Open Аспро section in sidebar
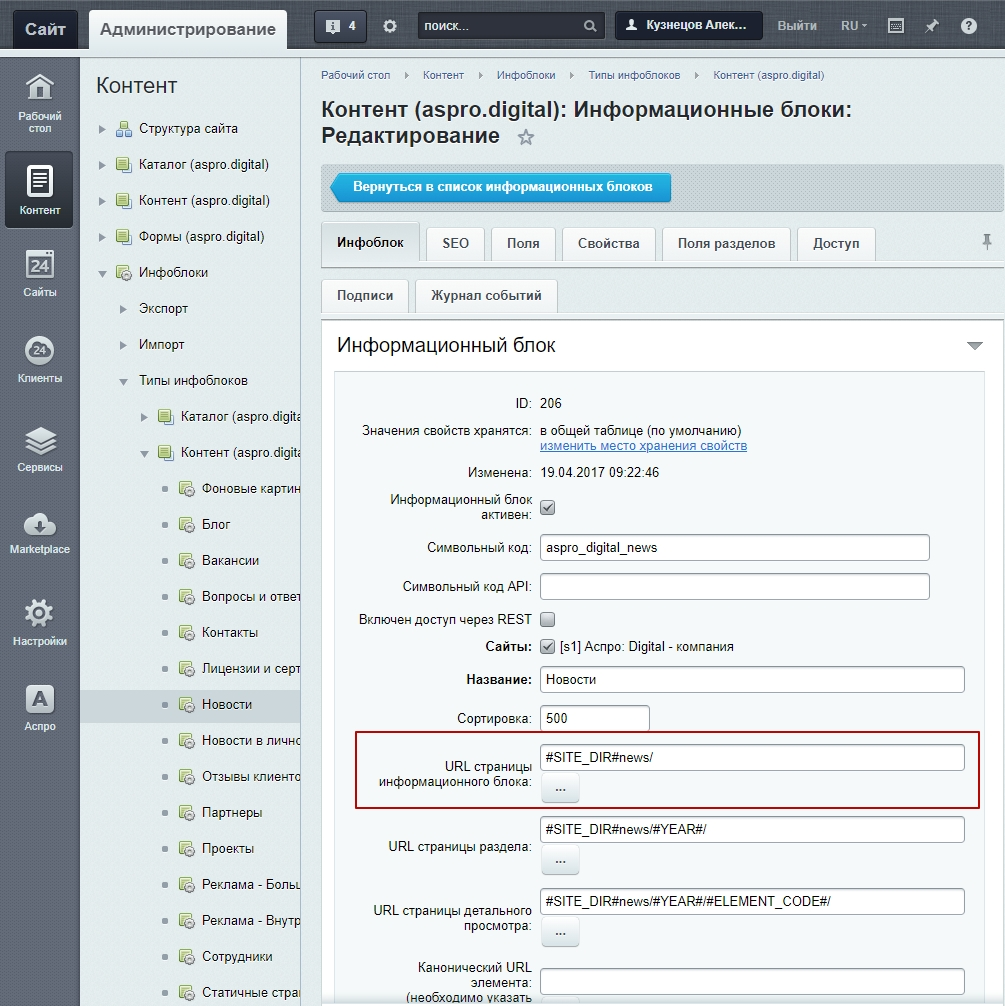Viewport: 1005px width, 1006px height. pyautogui.click(x=39, y=708)
